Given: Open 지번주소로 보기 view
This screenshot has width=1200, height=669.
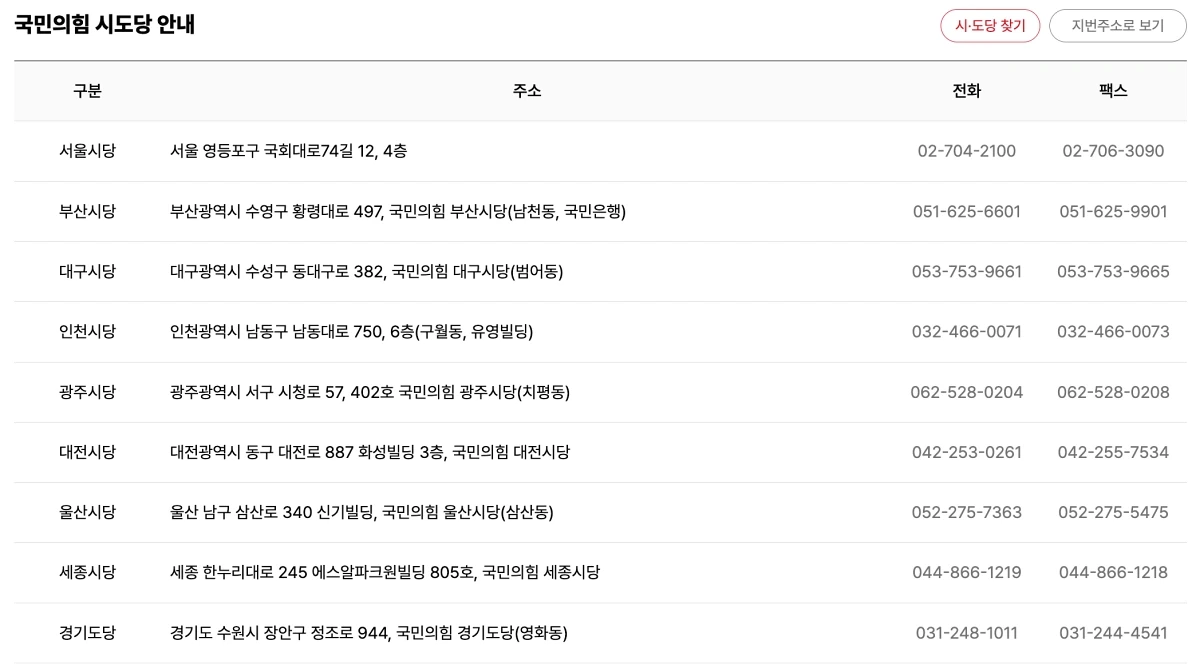Looking at the screenshot, I should click(1113, 26).
